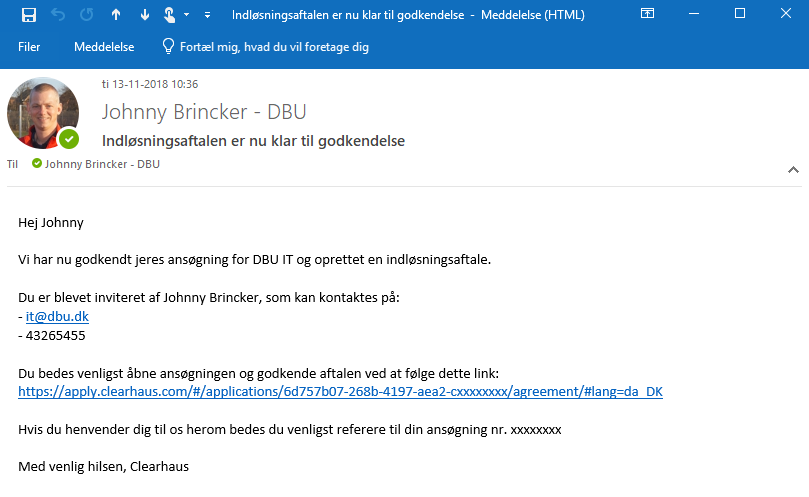Click green presence status badge on avatar
The height and width of the screenshot is (497, 809).
68,139
